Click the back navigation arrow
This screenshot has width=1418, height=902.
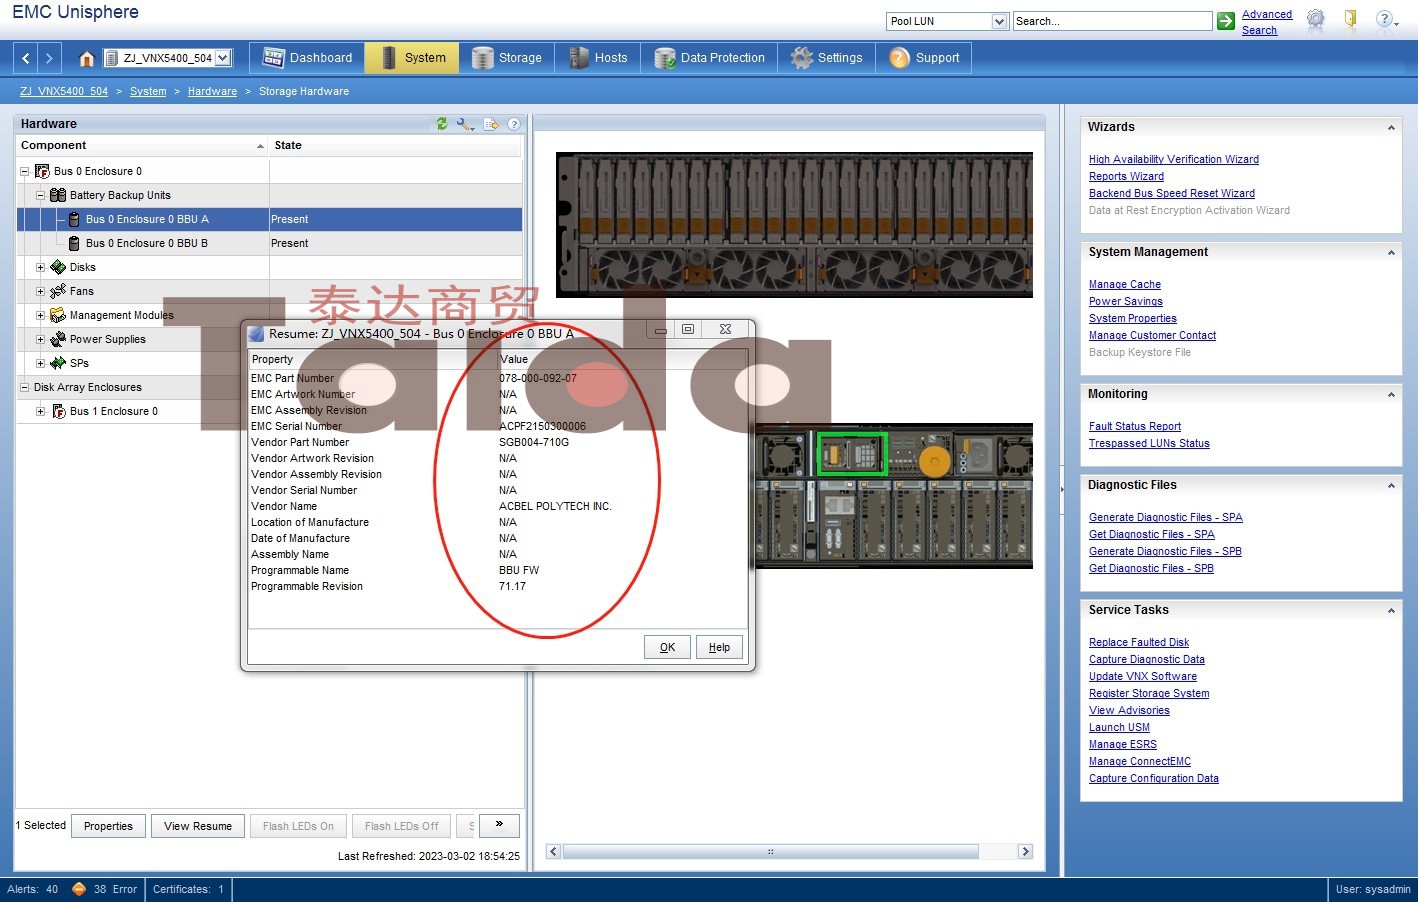pos(26,58)
